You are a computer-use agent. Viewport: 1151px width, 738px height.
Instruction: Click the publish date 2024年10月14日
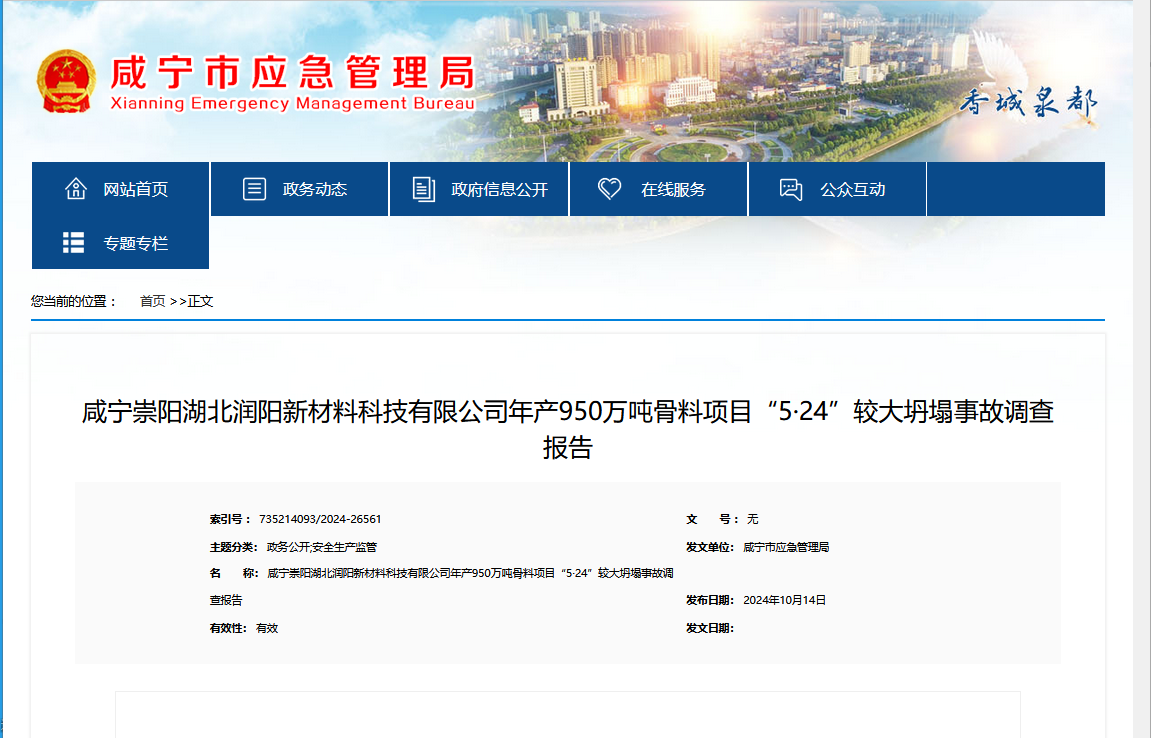785,600
